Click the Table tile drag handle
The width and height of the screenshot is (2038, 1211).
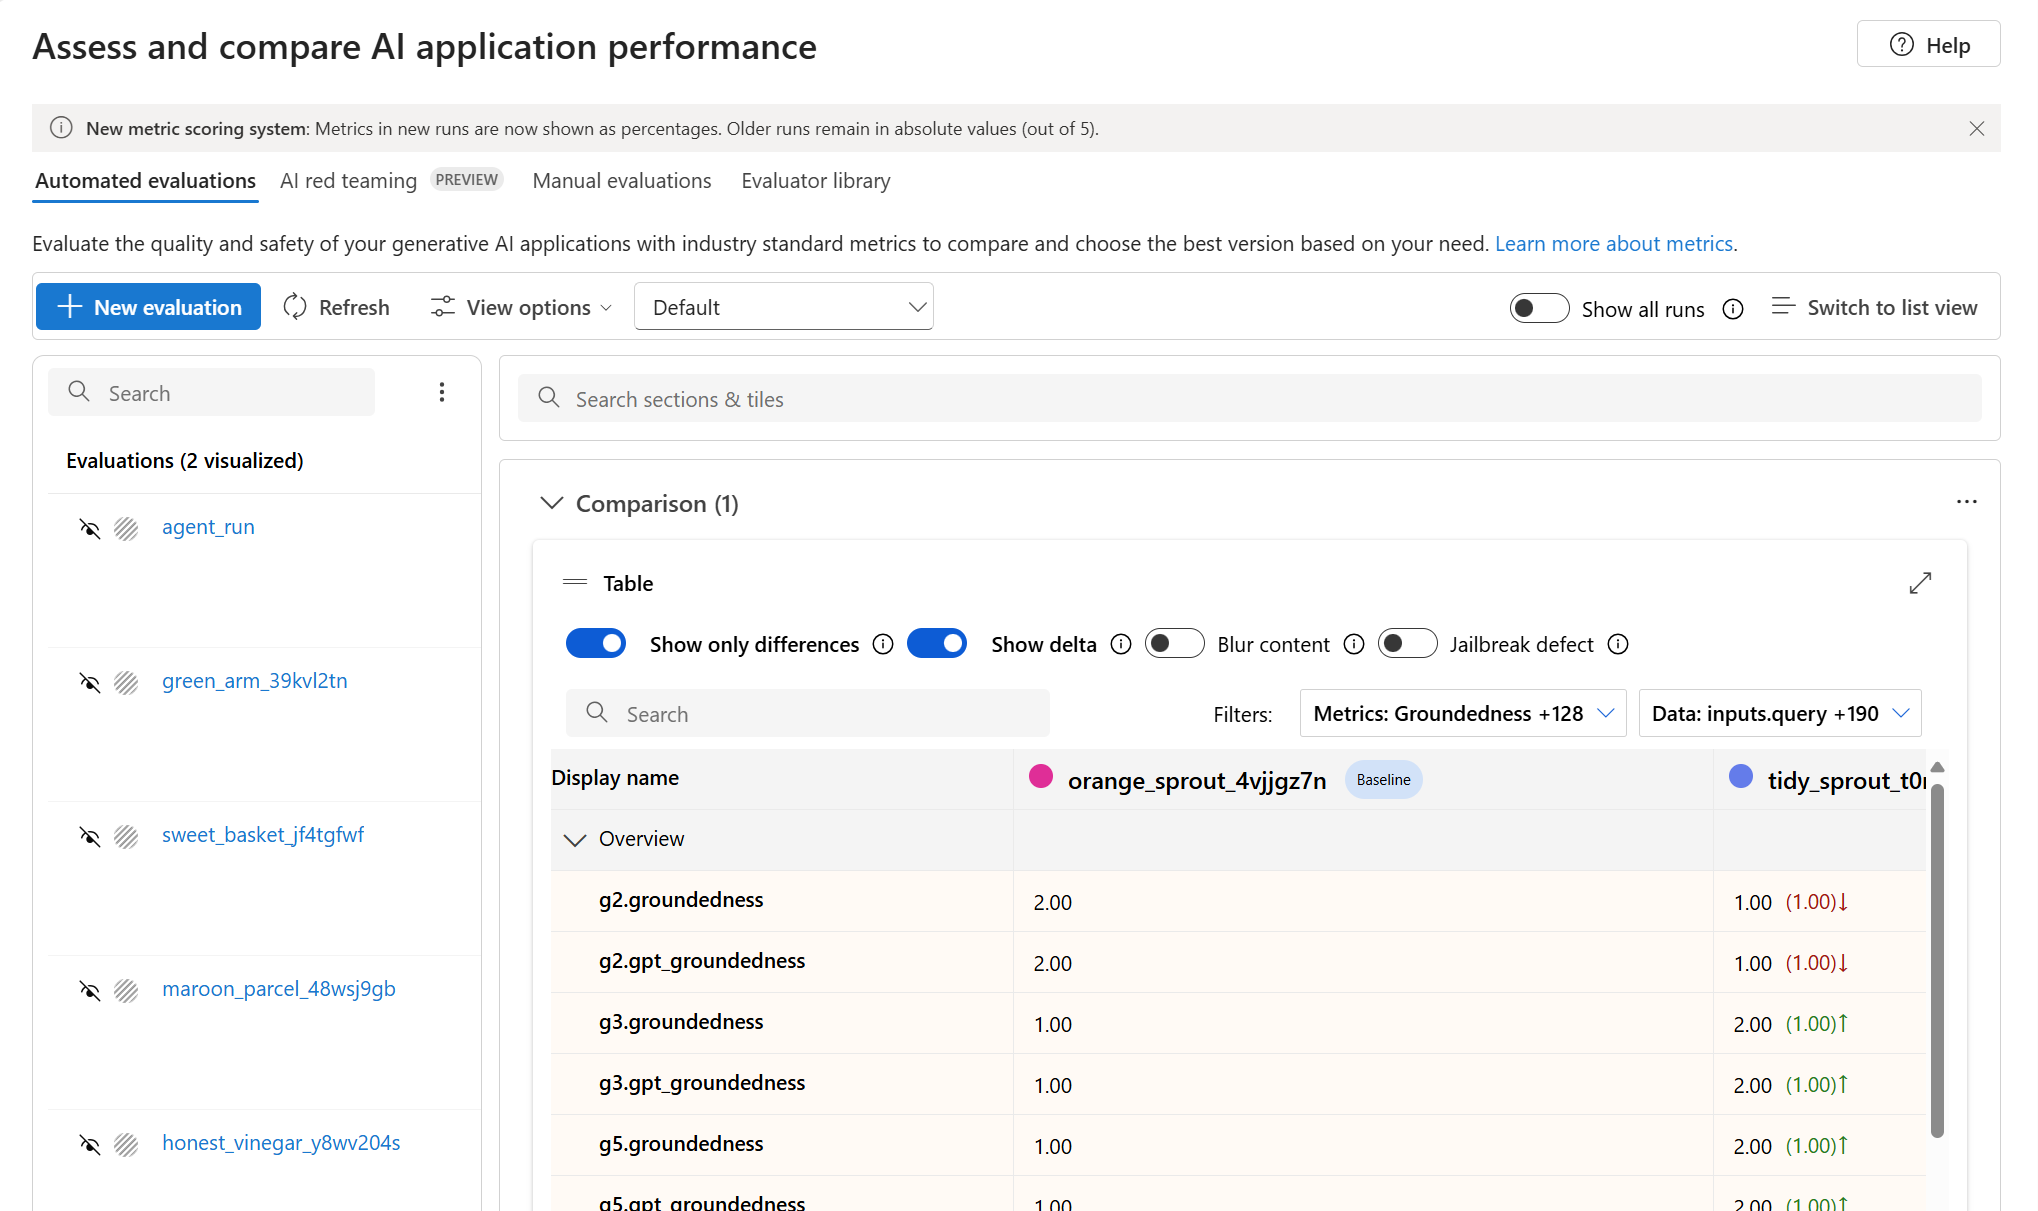click(575, 582)
